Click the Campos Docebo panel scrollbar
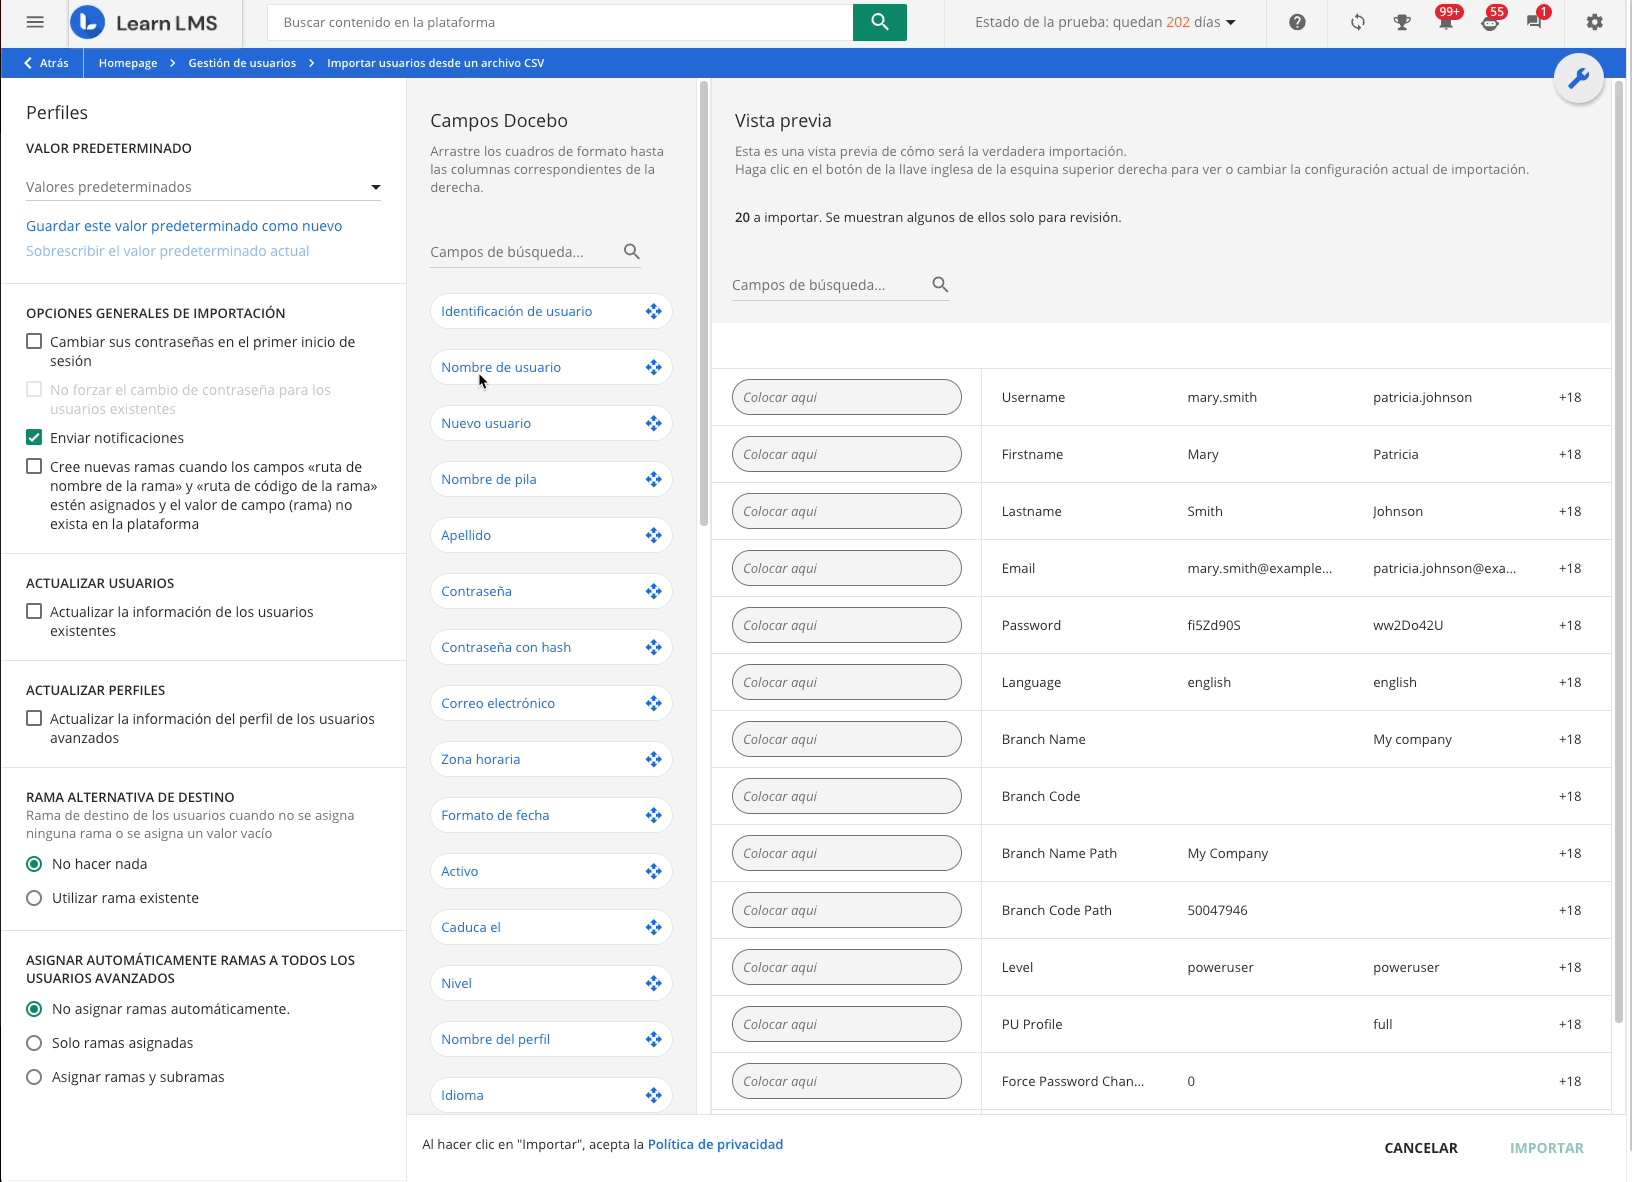Screen dimensions: 1632x1182 (704, 304)
